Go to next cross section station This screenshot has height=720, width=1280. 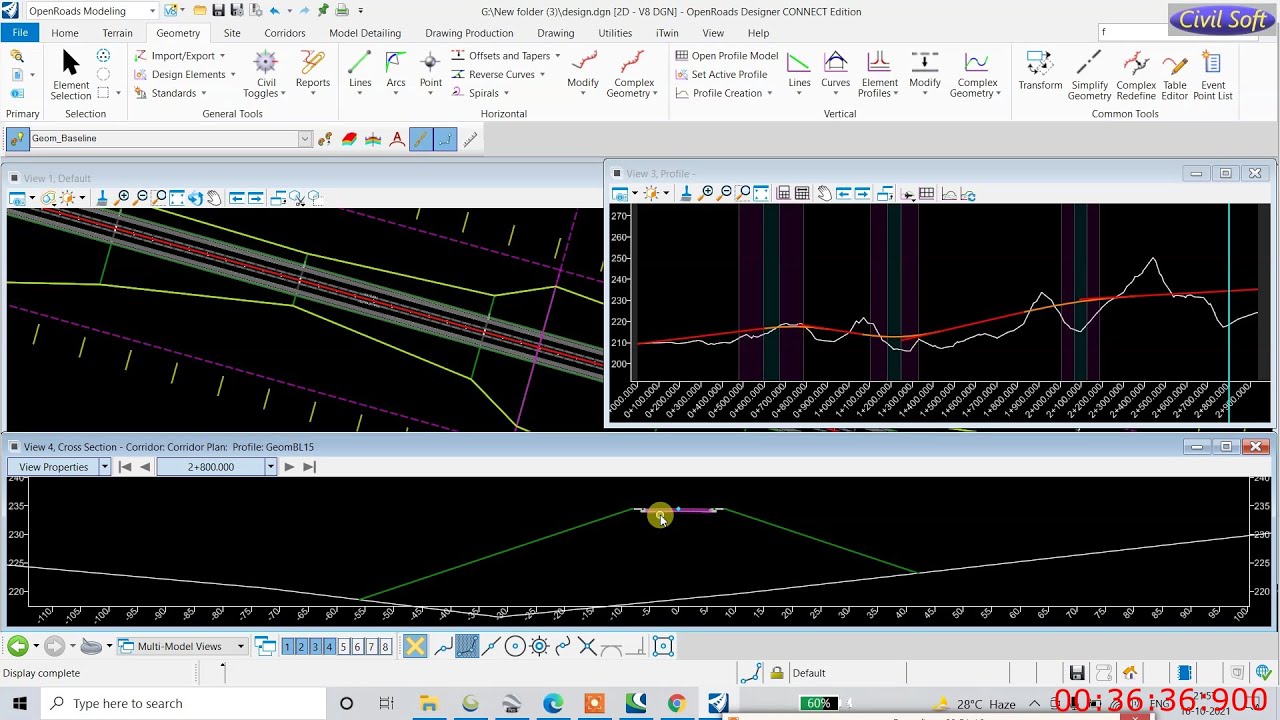coord(289,467)
